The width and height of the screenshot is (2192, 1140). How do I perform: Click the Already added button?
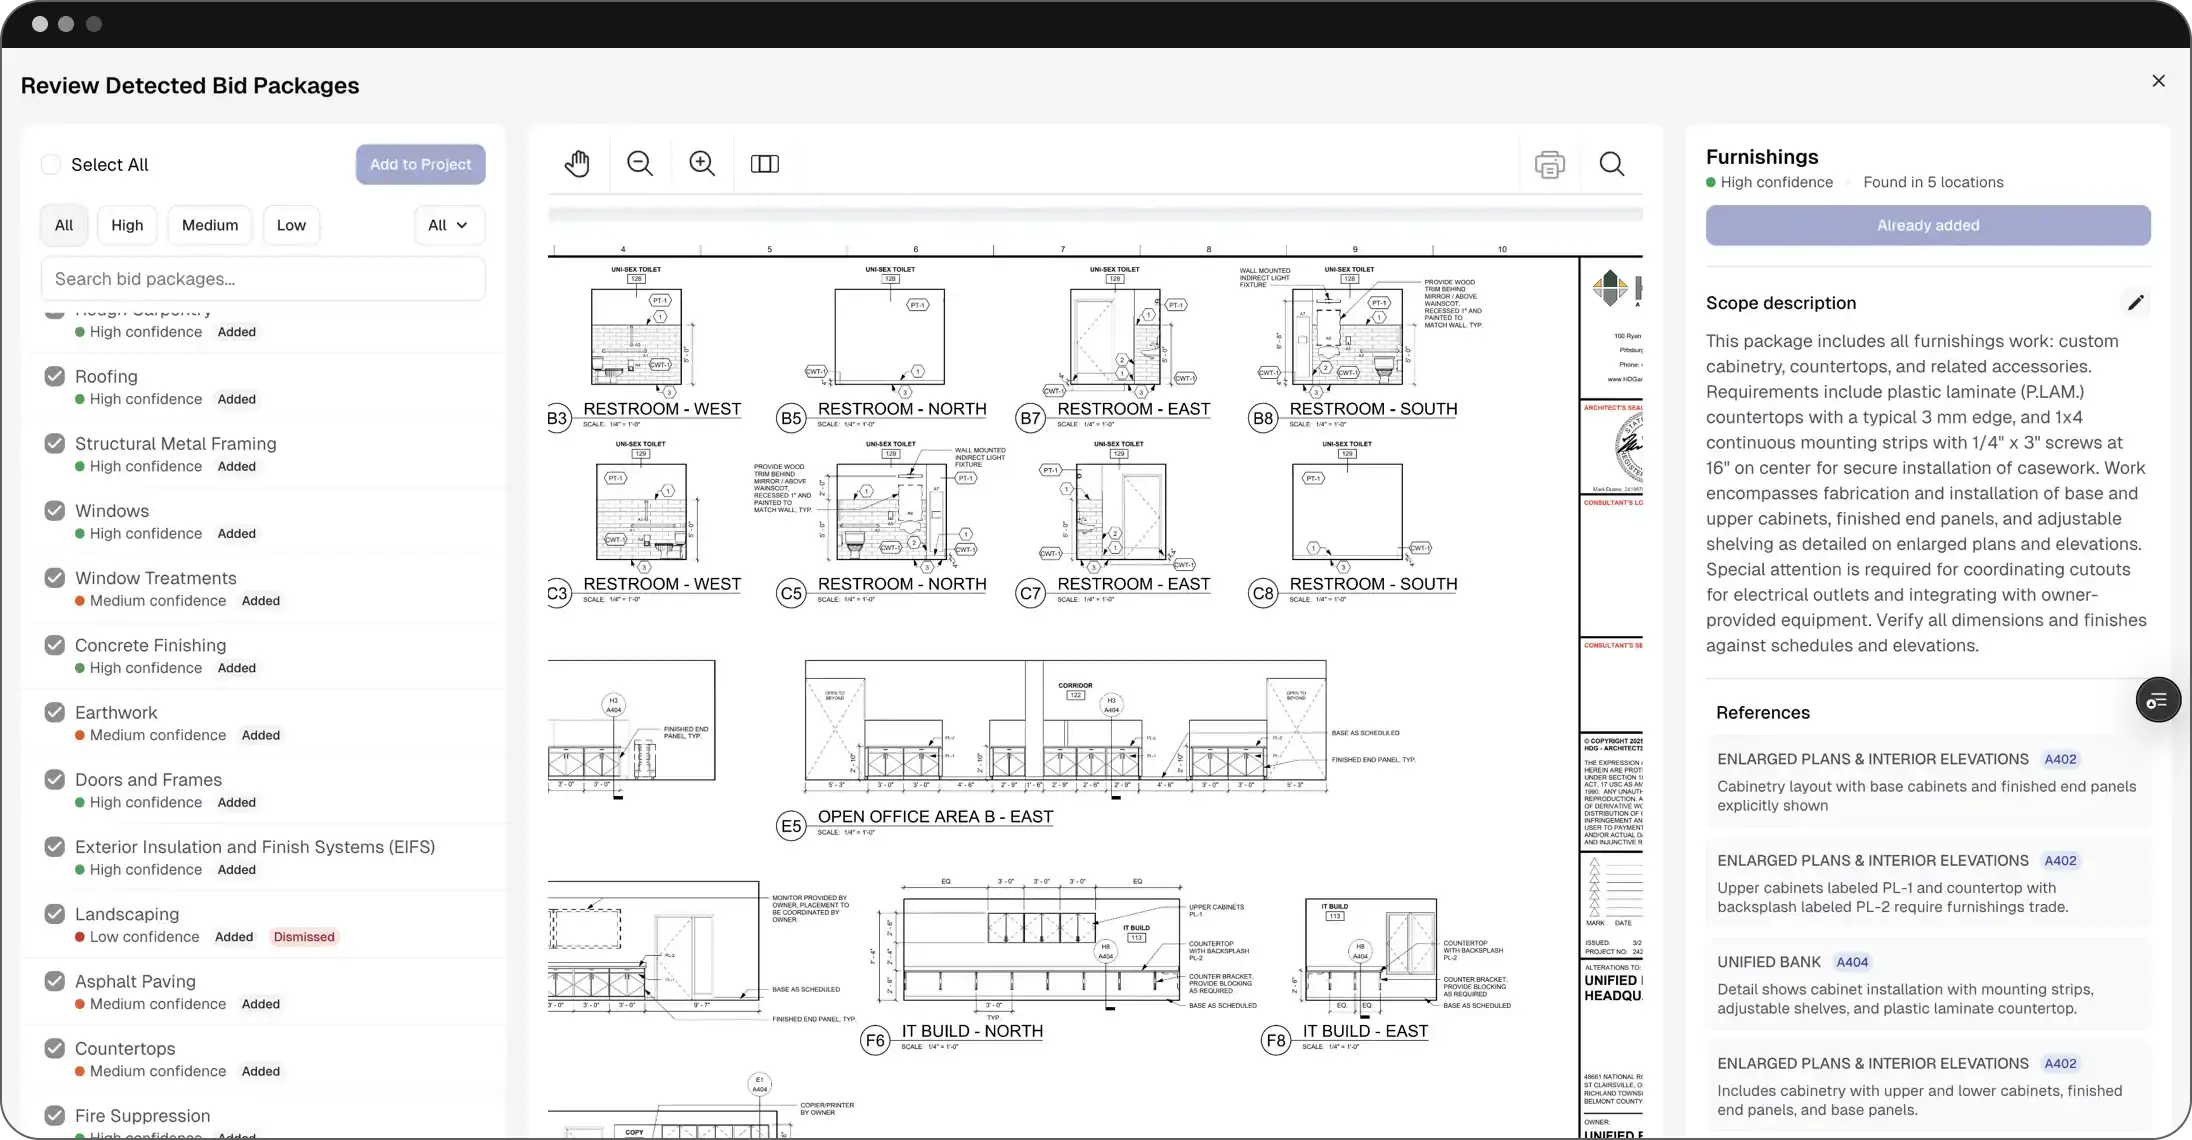1928,226
